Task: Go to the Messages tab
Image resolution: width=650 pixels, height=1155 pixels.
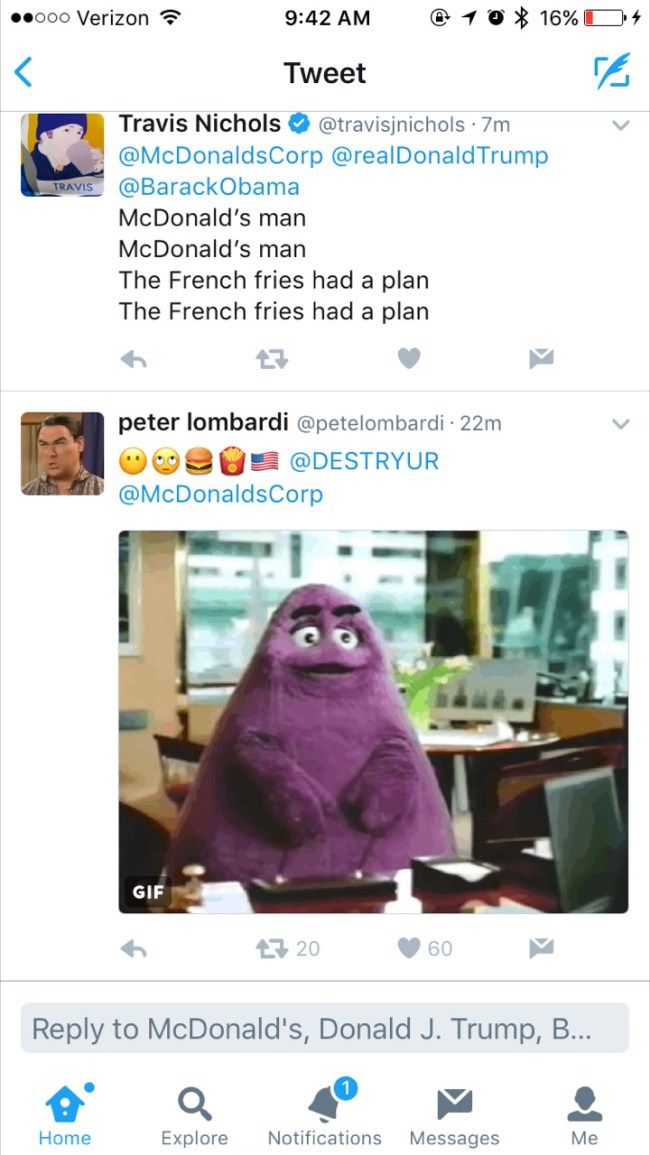Action: pos(454,1114)
